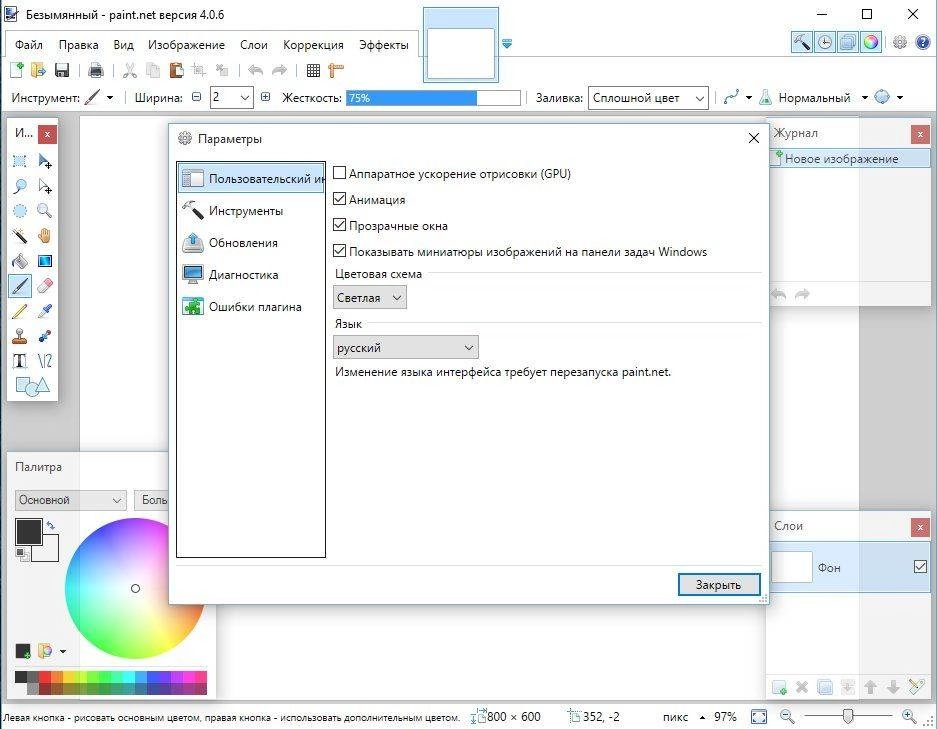Image resolution: width=937 pixels, height=729 pixels.
Task: Select the Shapes tool
Action: [x=32, y=386]
